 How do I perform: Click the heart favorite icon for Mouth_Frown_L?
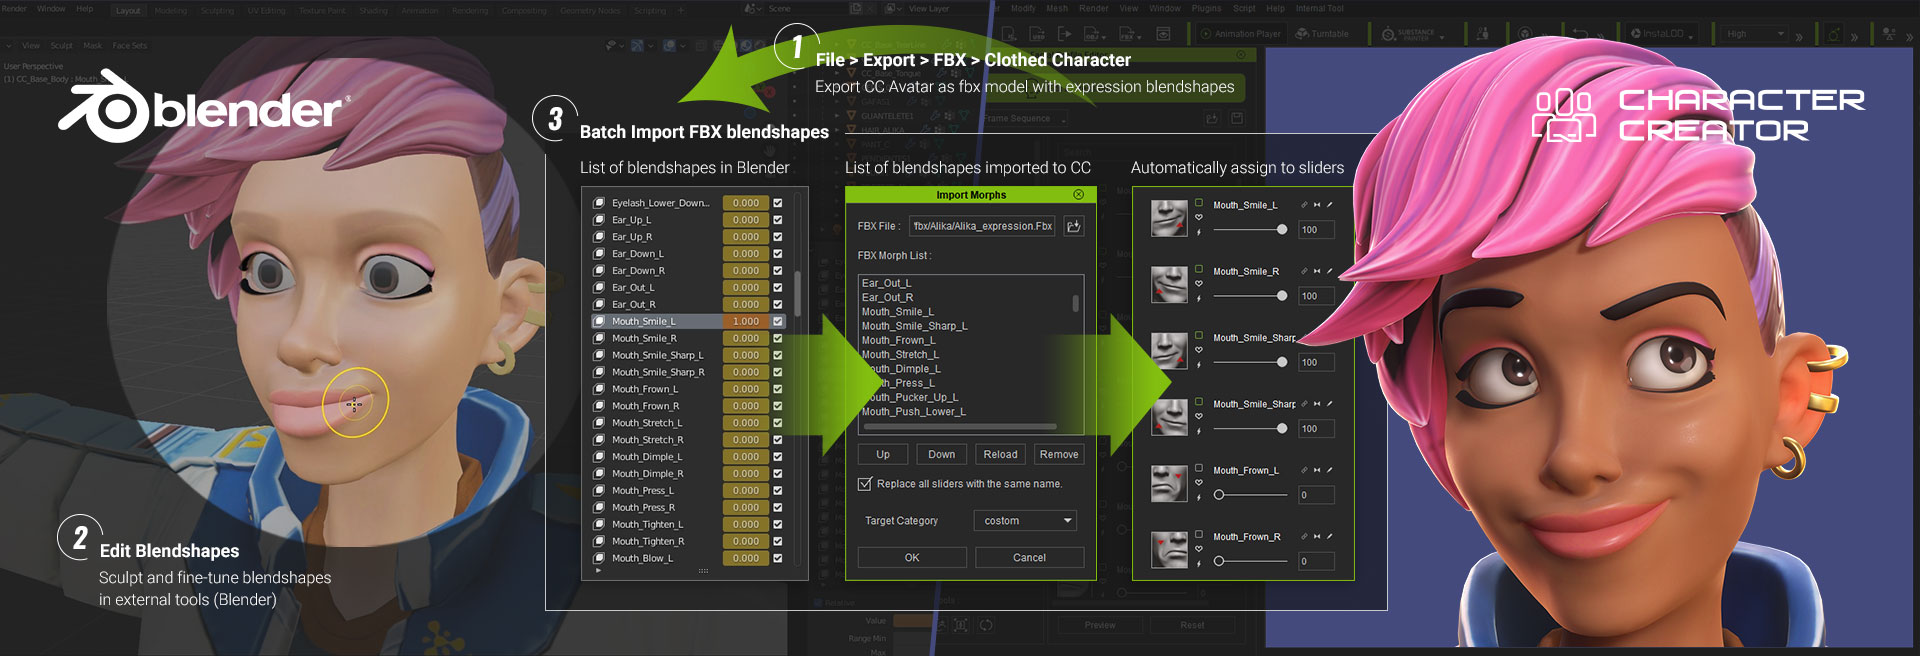1199,483
